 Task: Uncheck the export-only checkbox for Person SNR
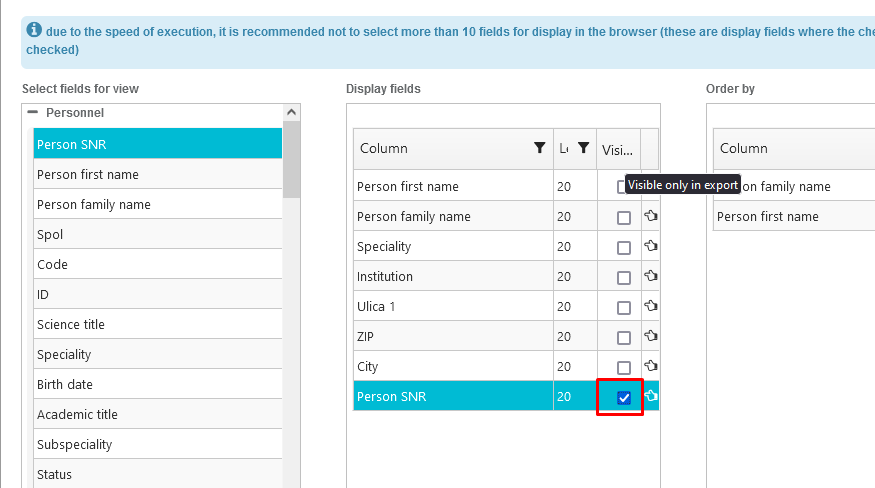click(624, 398)
